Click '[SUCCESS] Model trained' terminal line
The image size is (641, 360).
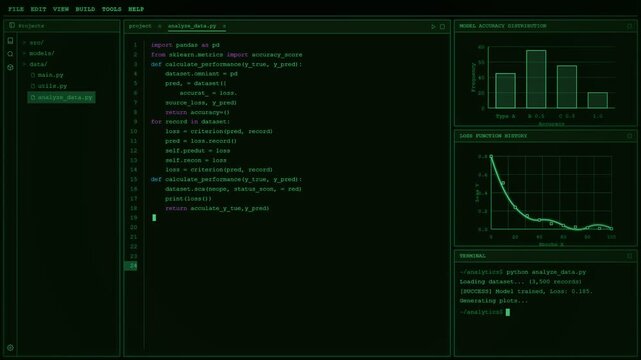point(526,291)
